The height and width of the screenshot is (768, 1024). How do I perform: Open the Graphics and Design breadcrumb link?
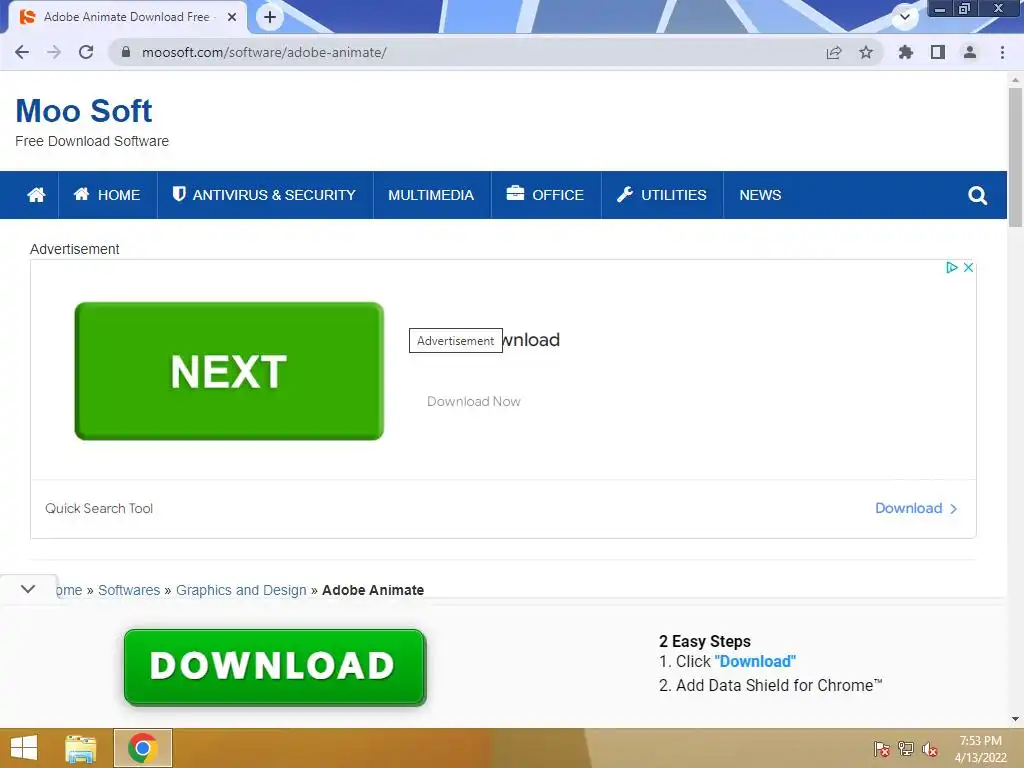[x=241, y=590]
